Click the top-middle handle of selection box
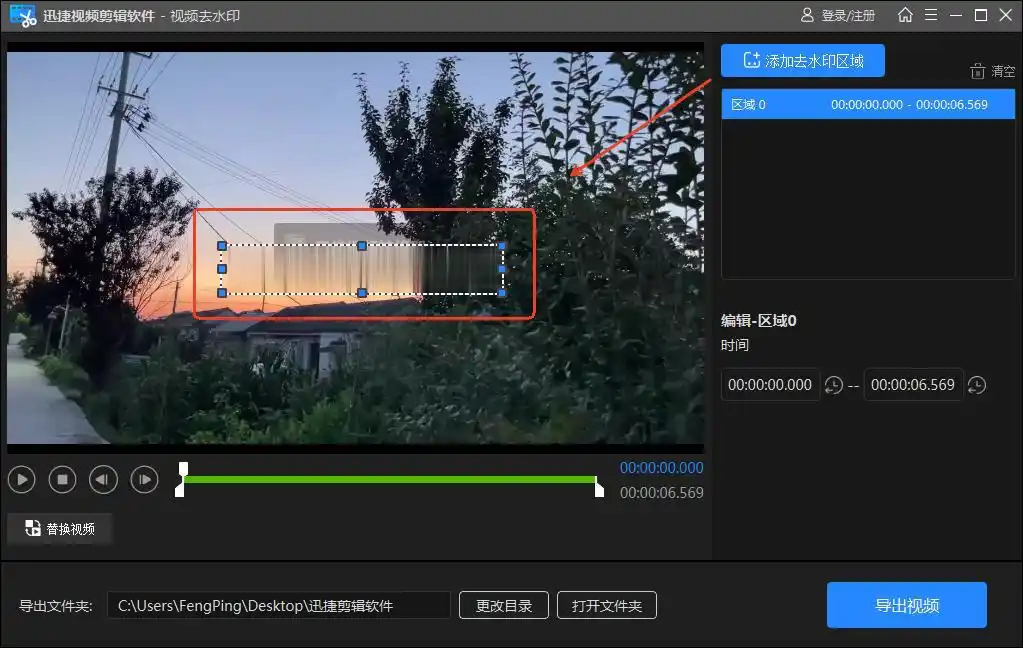 pyautogui.click(x=362, y=246)
